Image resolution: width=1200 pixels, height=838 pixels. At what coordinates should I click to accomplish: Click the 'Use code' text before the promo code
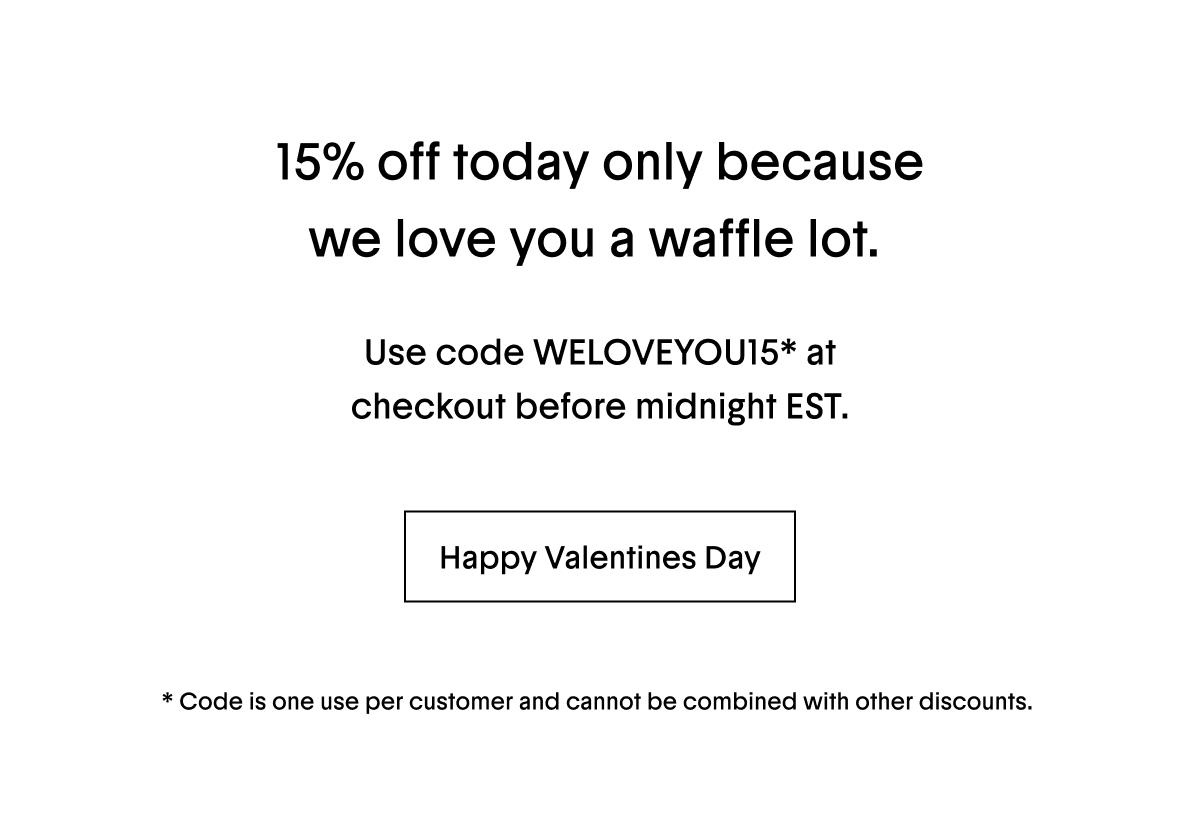pyautogui.click(x=445, y=352)
